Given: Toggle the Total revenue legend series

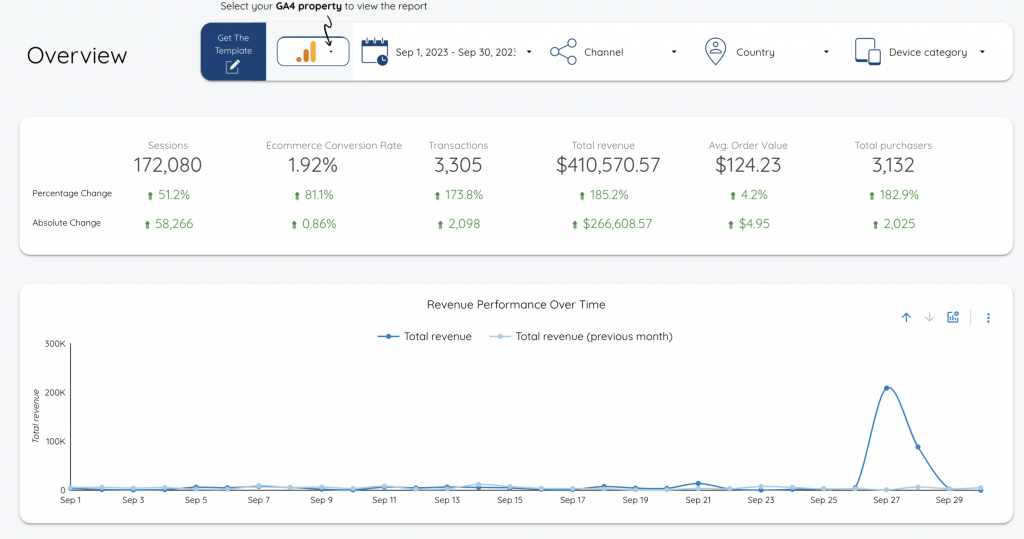Looking at the screenshot, I should 424,336.
